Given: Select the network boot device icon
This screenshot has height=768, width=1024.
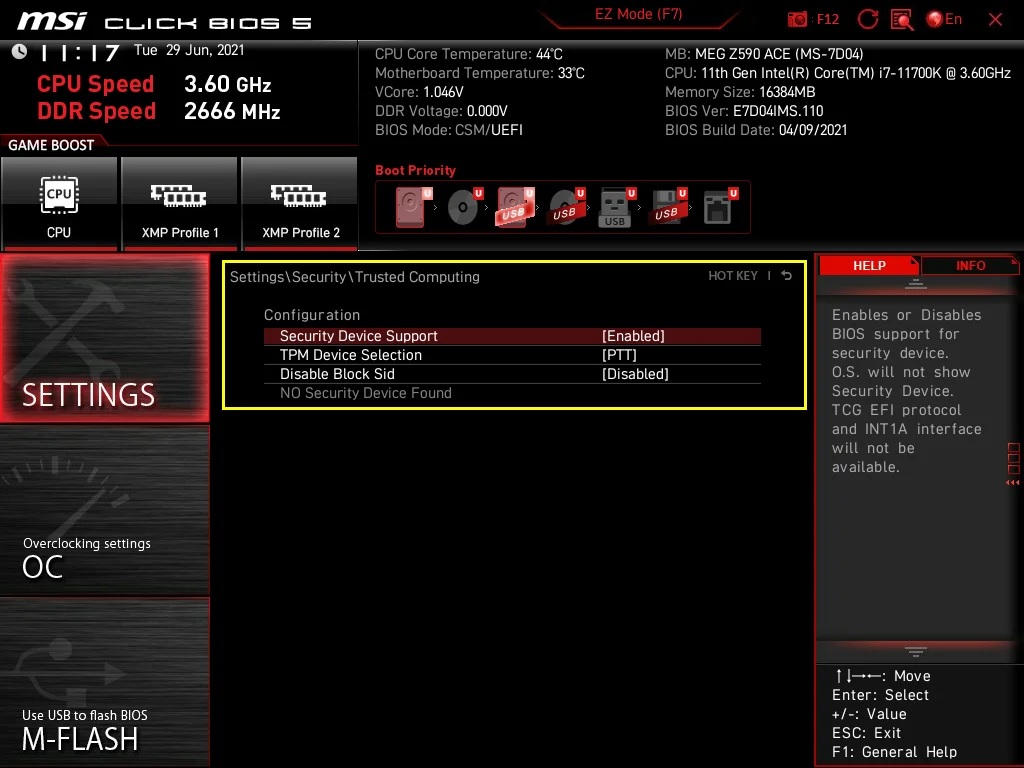Looking at the screenshot, I should pos(719,207).
